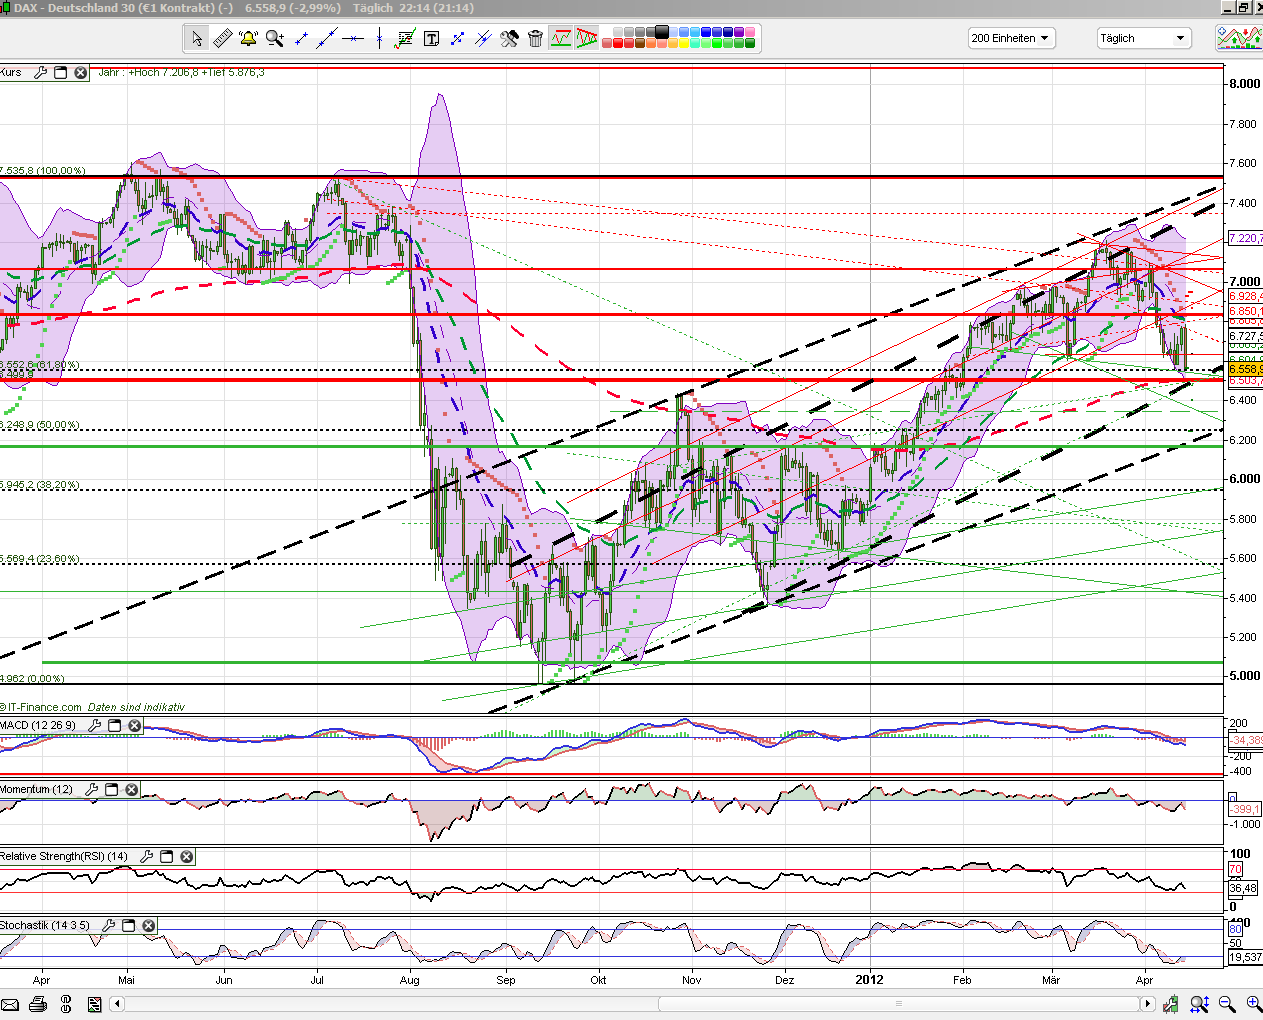
Task: Click the Jahr Hoch Tief text
Action: tap(182, 72)
